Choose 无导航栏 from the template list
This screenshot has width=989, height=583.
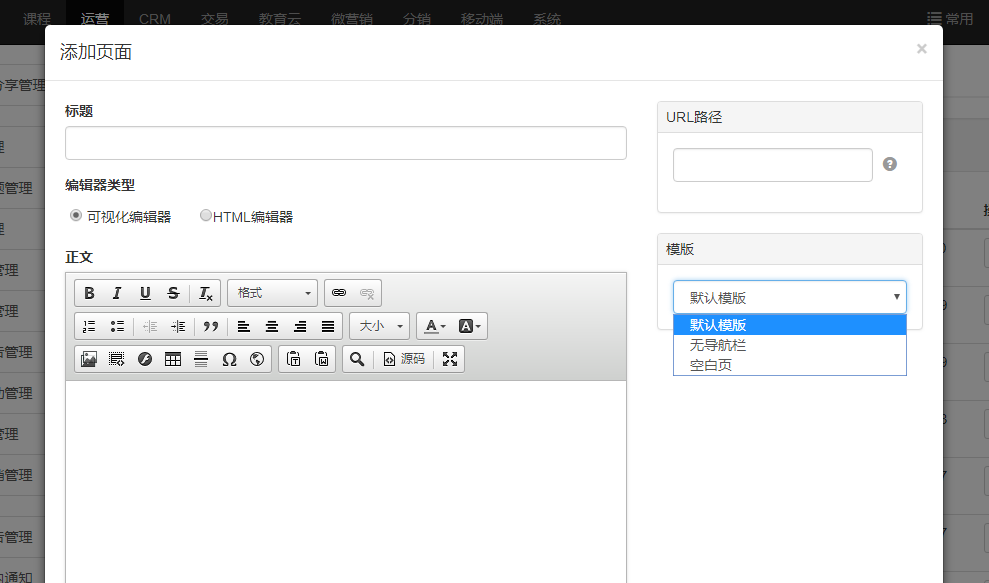718,345
